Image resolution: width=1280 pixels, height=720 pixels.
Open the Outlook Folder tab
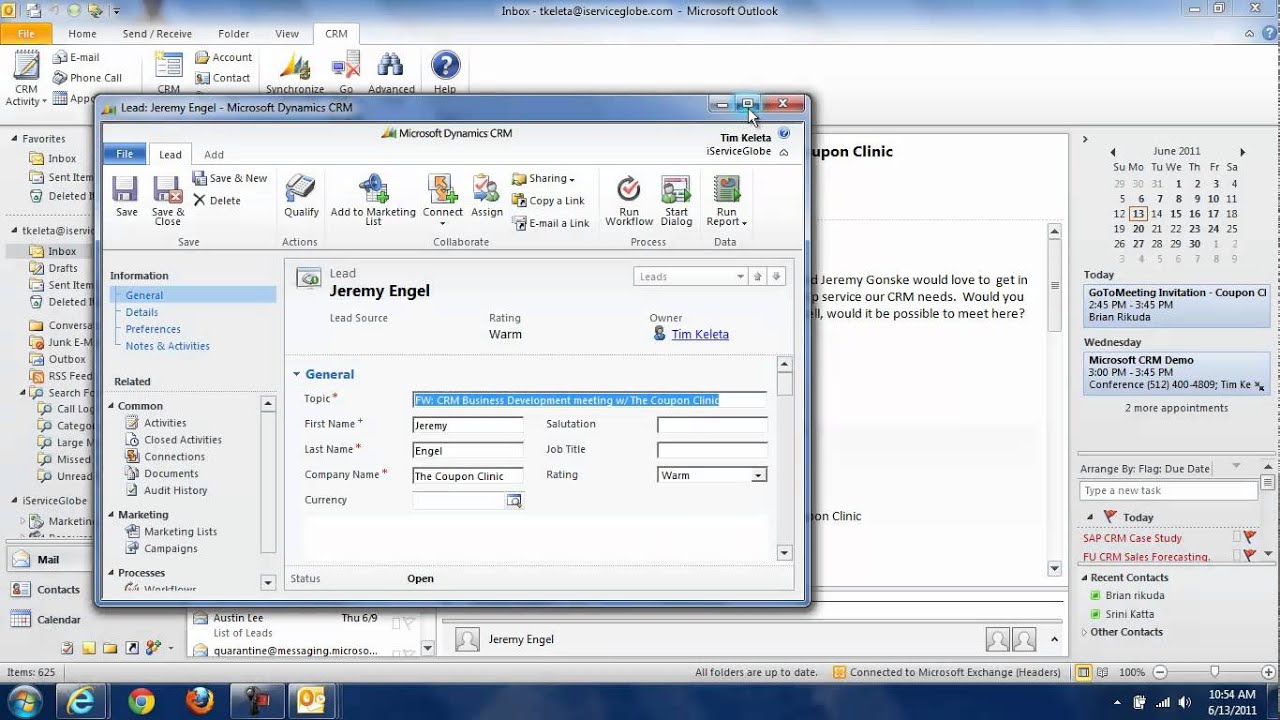234,33
